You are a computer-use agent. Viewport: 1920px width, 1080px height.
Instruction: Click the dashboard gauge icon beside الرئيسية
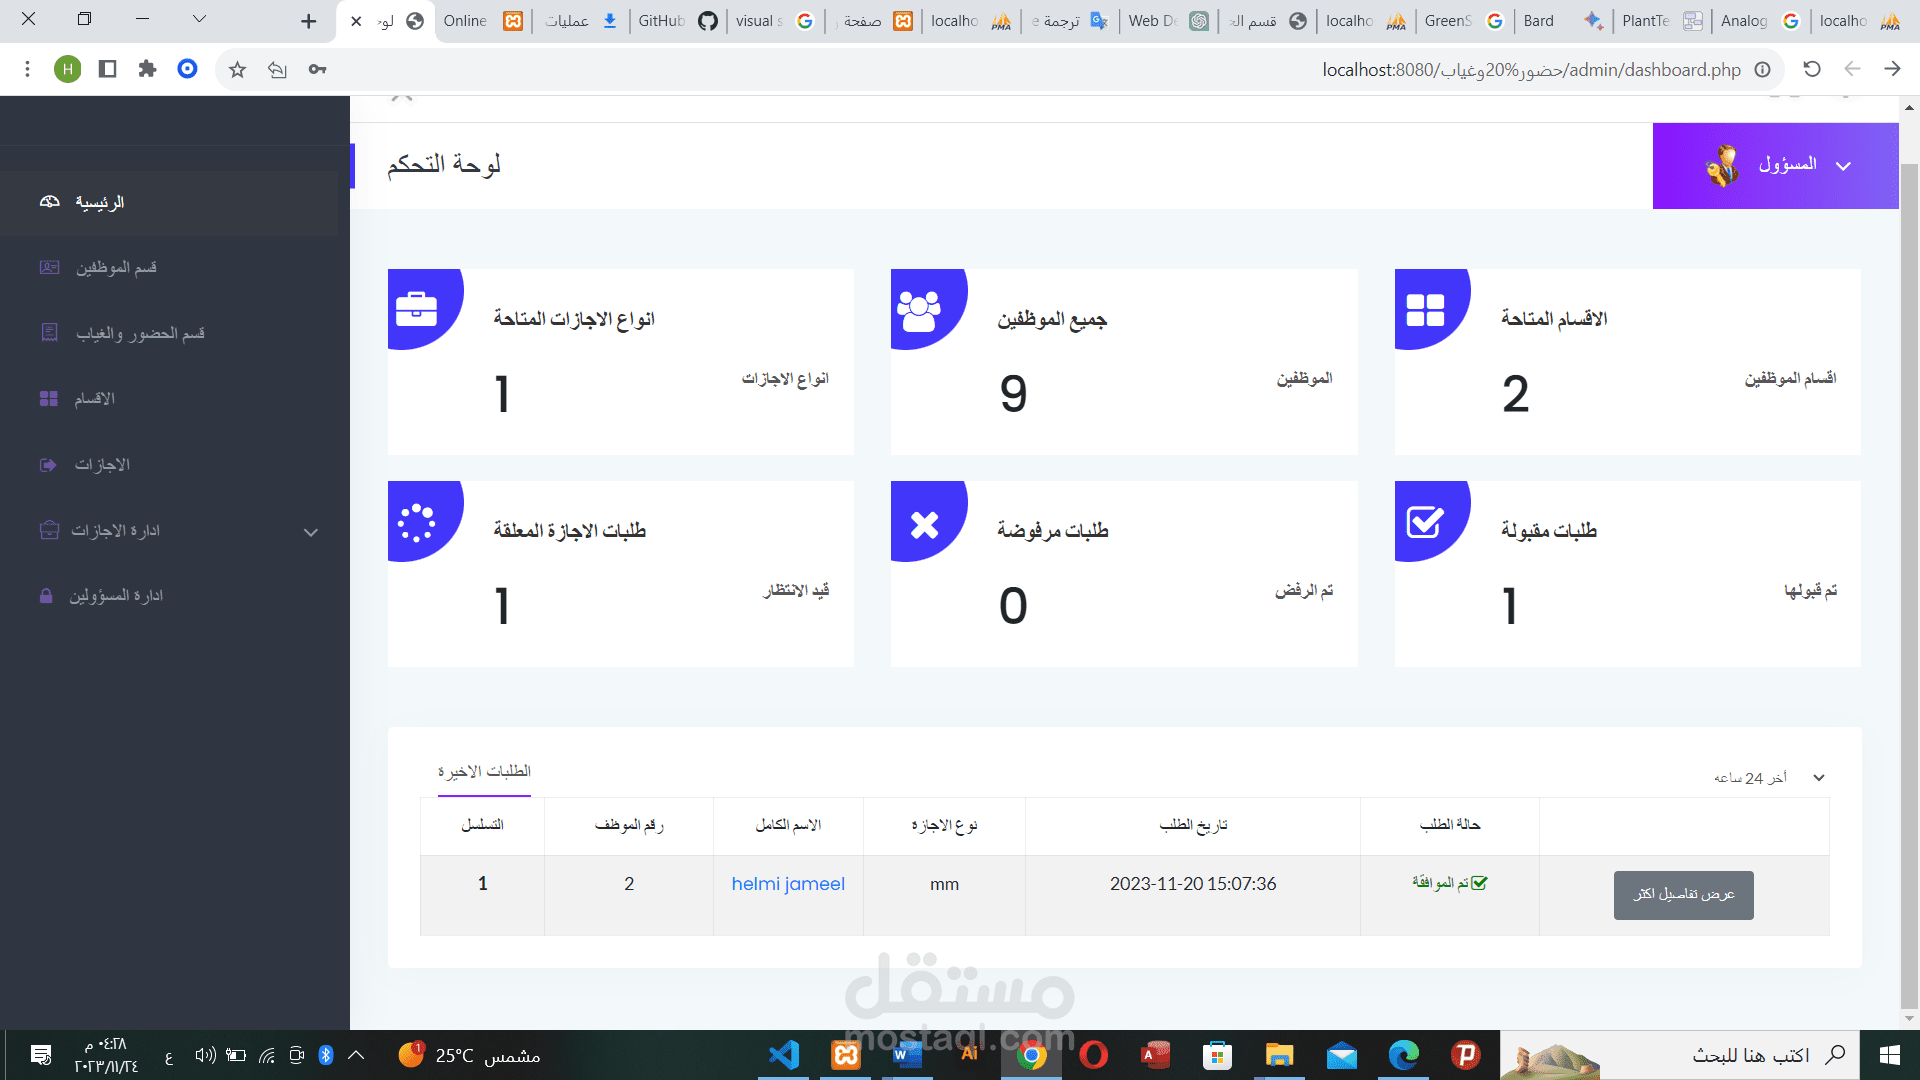(49, 202)
